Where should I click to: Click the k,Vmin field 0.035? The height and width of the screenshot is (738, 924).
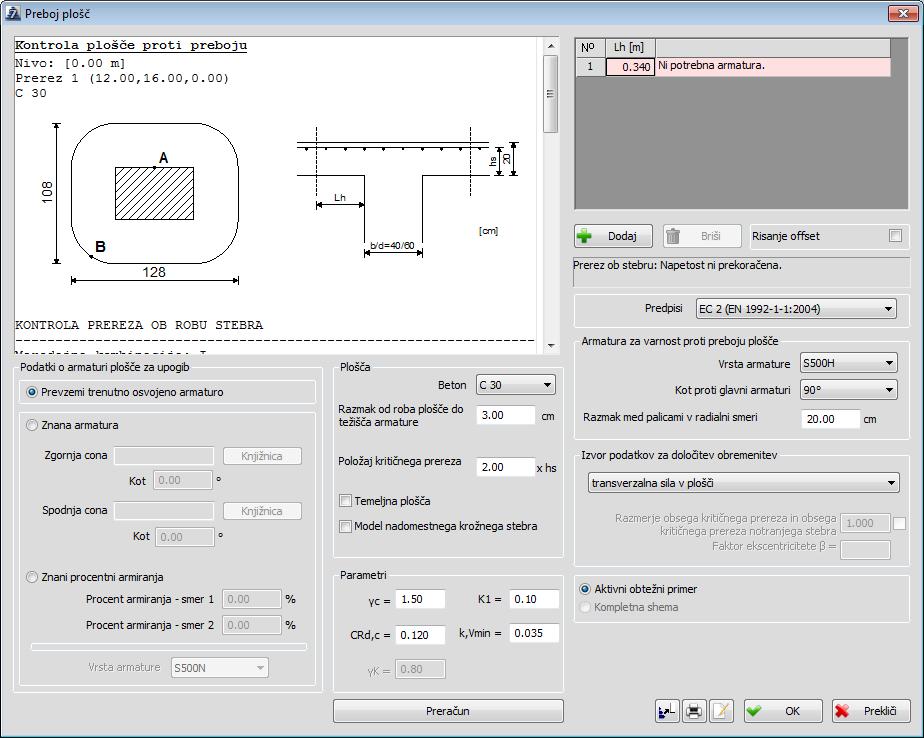533,633
